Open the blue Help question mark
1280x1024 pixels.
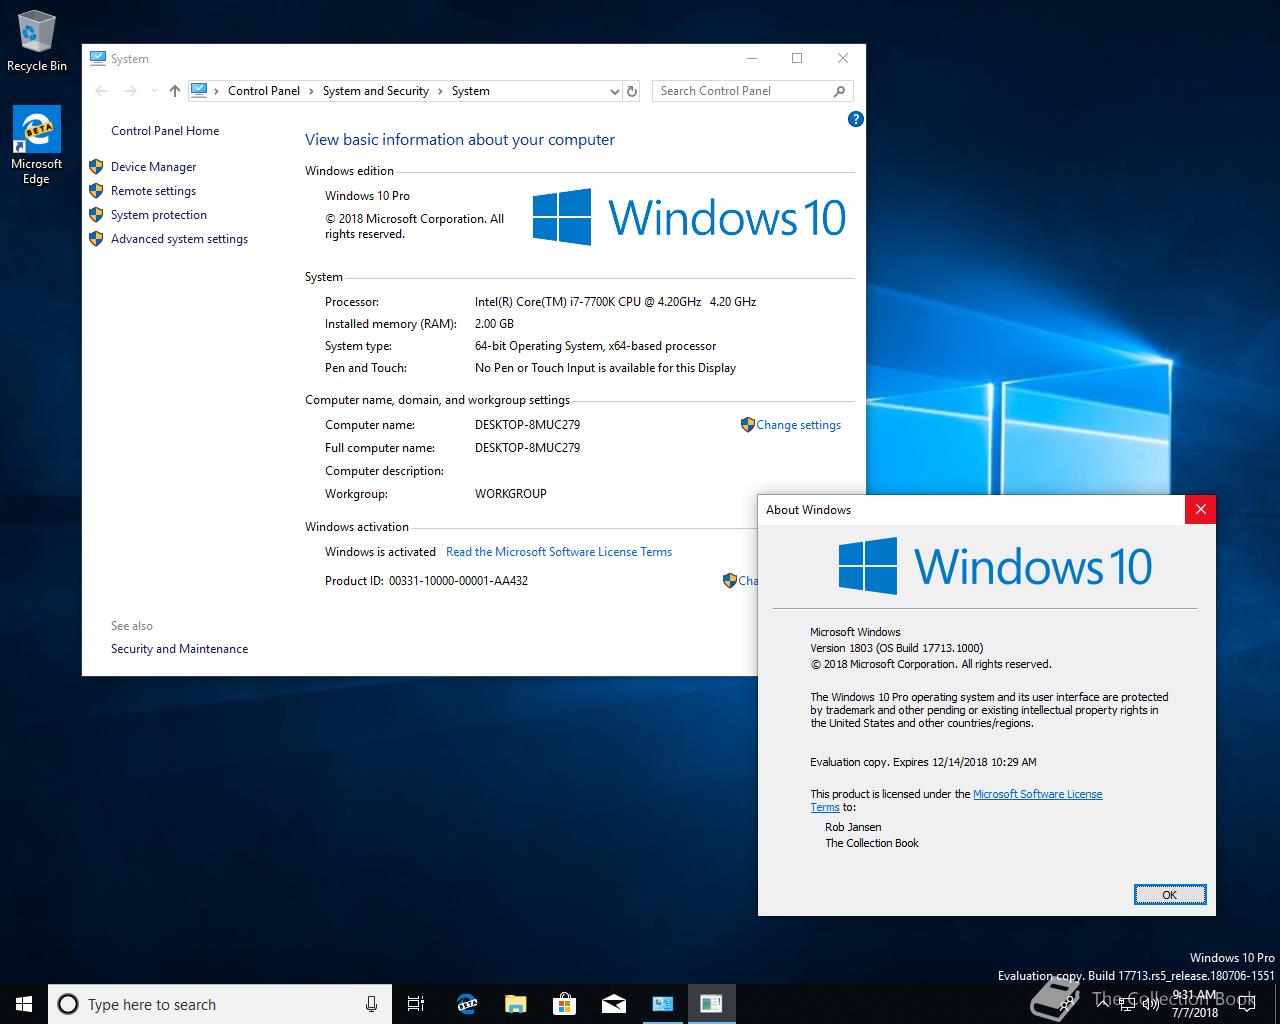(855, 119)
